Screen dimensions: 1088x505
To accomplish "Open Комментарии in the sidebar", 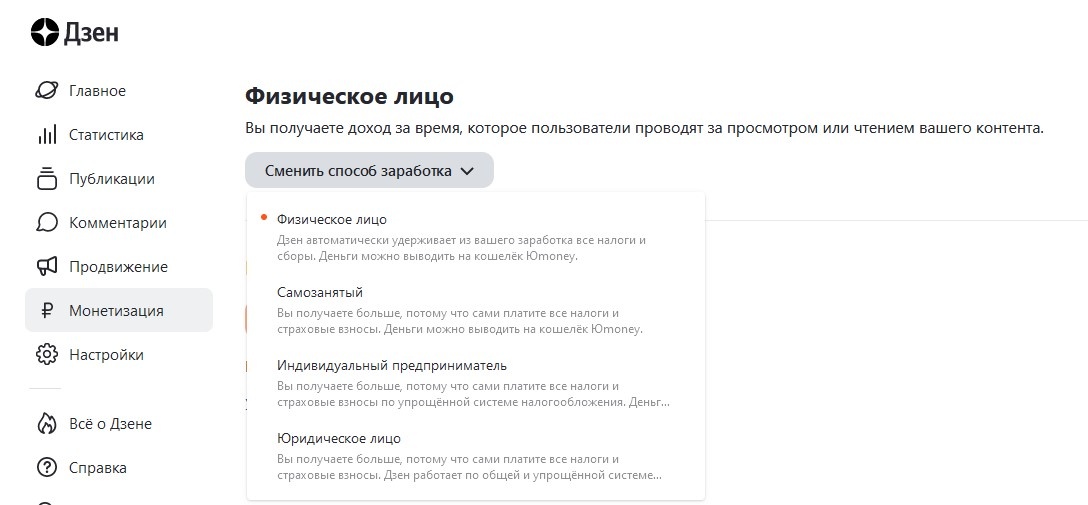I will (119, 223).
